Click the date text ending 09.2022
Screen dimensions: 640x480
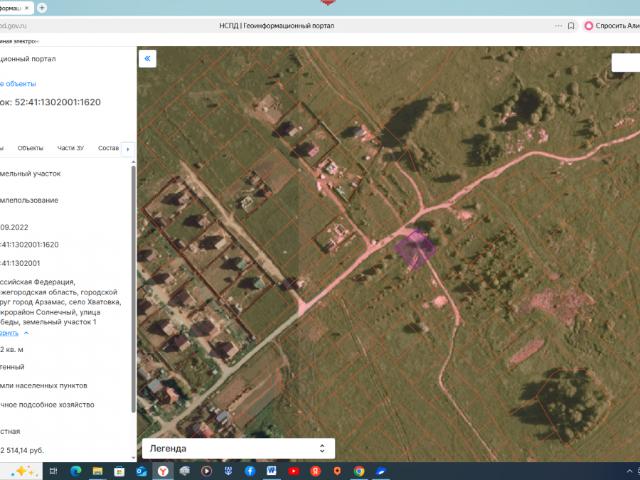pos(14,227)
